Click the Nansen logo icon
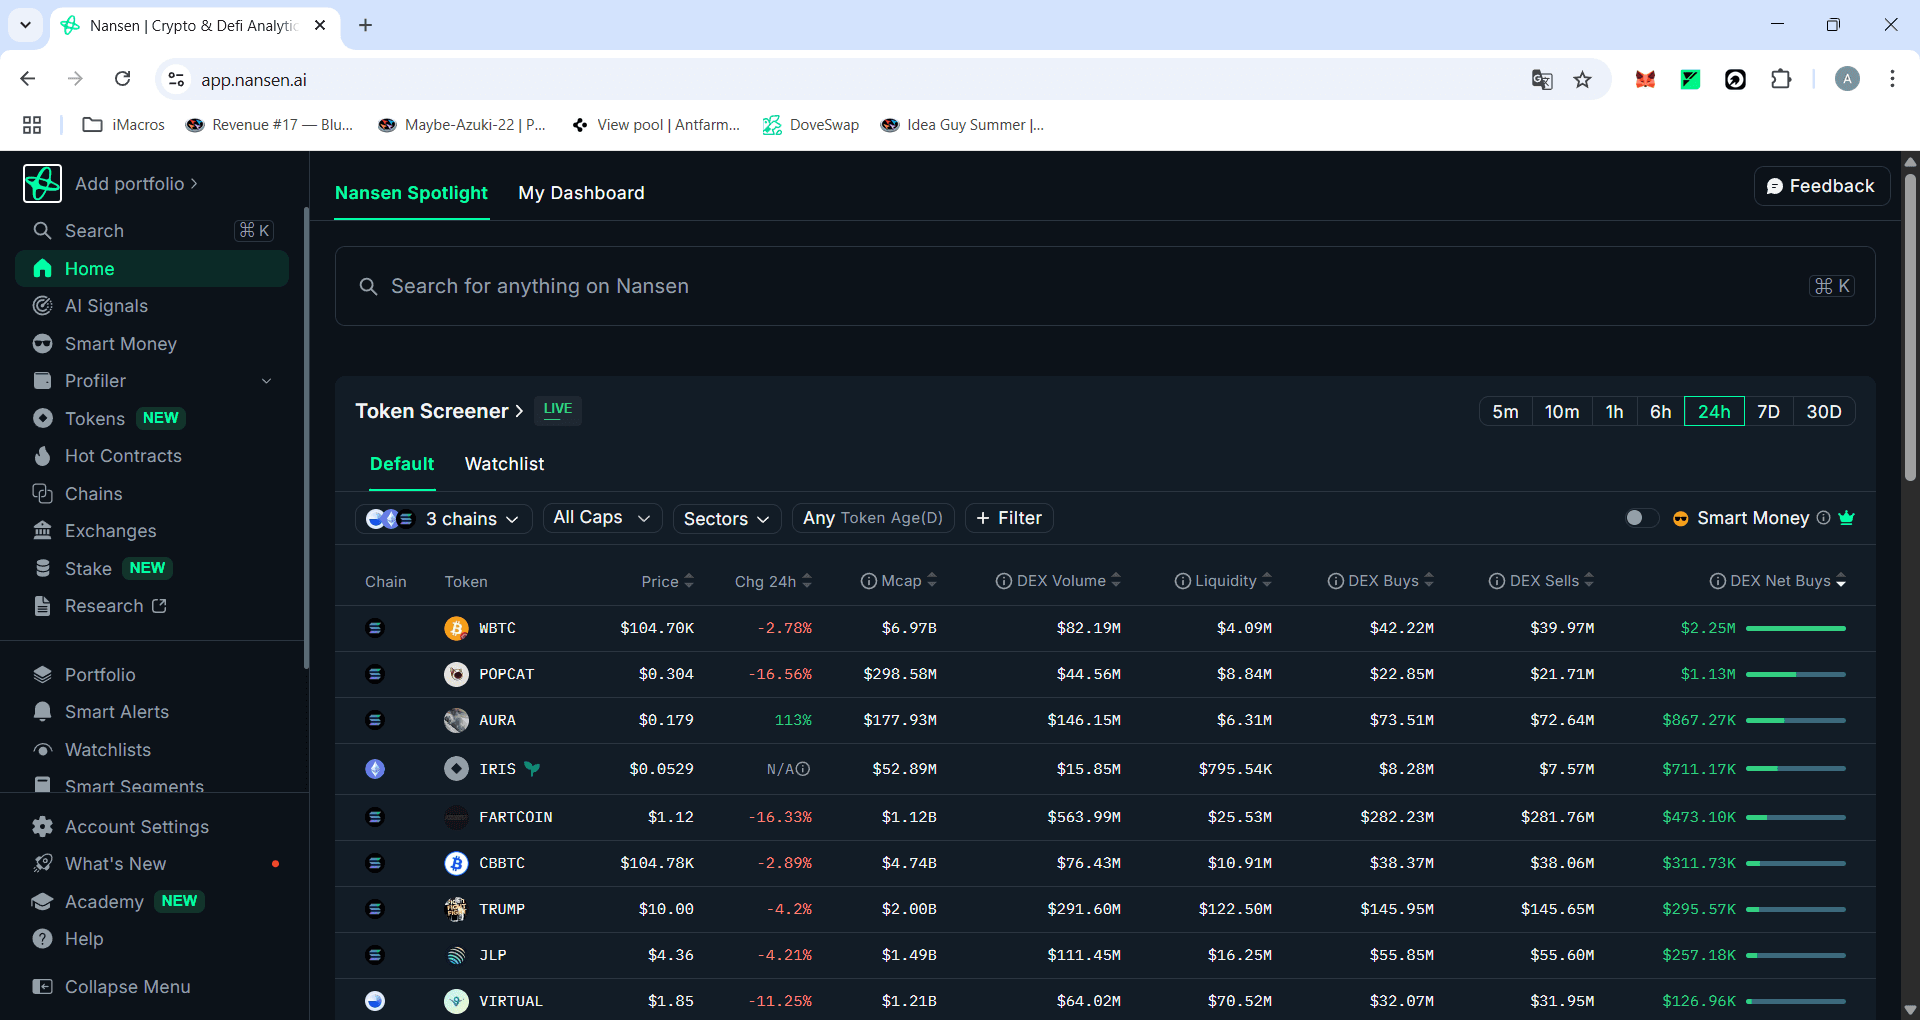This screenshot has width=1920, height=1020. pos(42,184)
